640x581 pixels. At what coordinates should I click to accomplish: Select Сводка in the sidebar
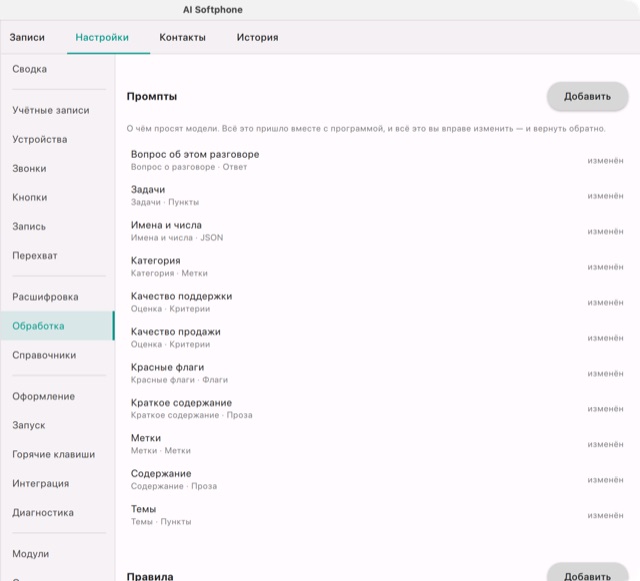(58, 69)
